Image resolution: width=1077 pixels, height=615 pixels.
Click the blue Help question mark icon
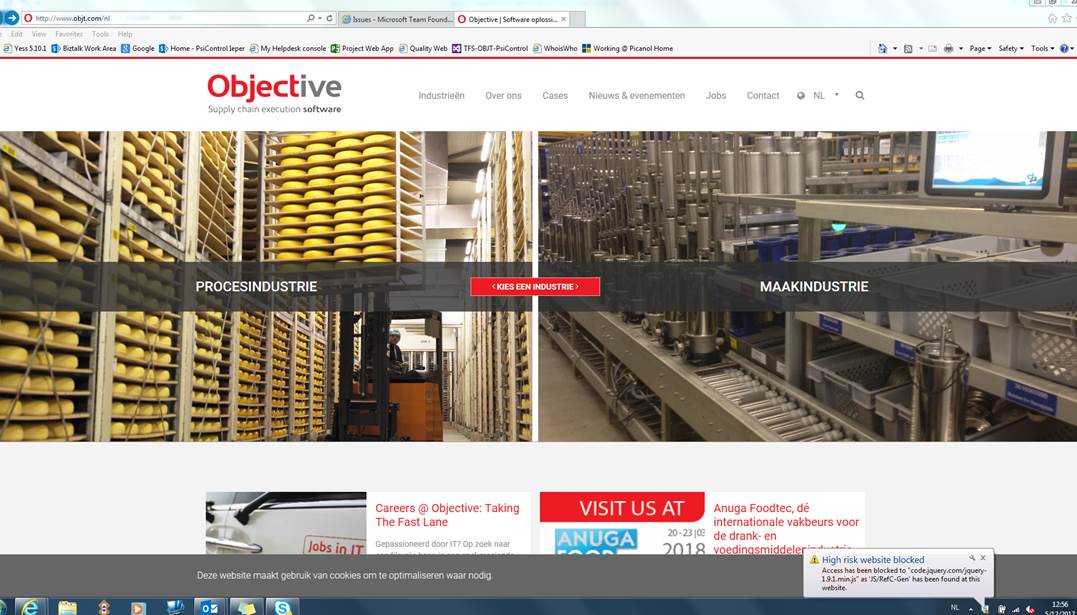[1064, 49]
